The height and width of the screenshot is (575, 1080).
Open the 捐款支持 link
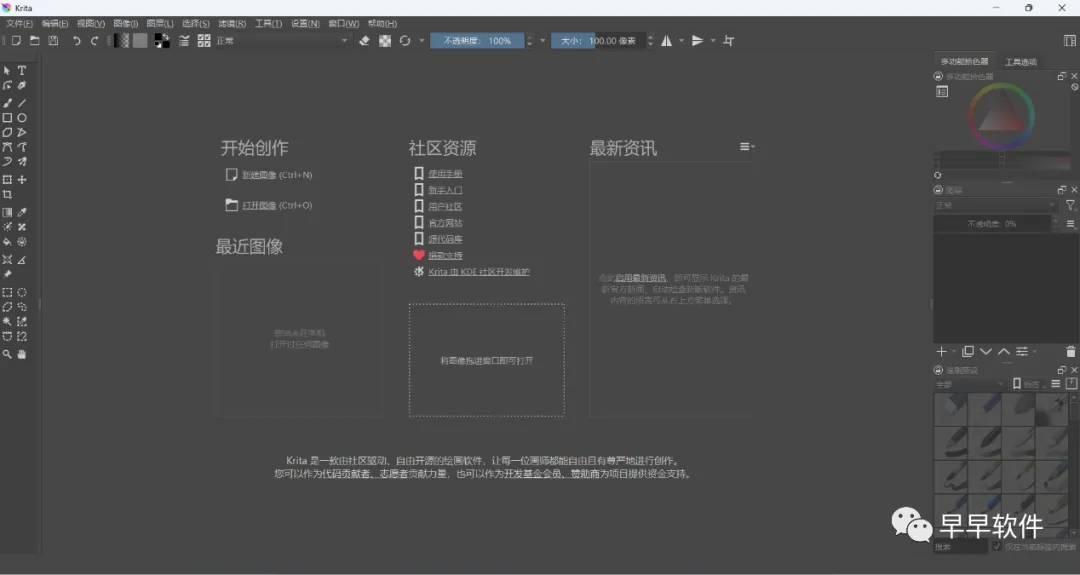pos(446,255)
